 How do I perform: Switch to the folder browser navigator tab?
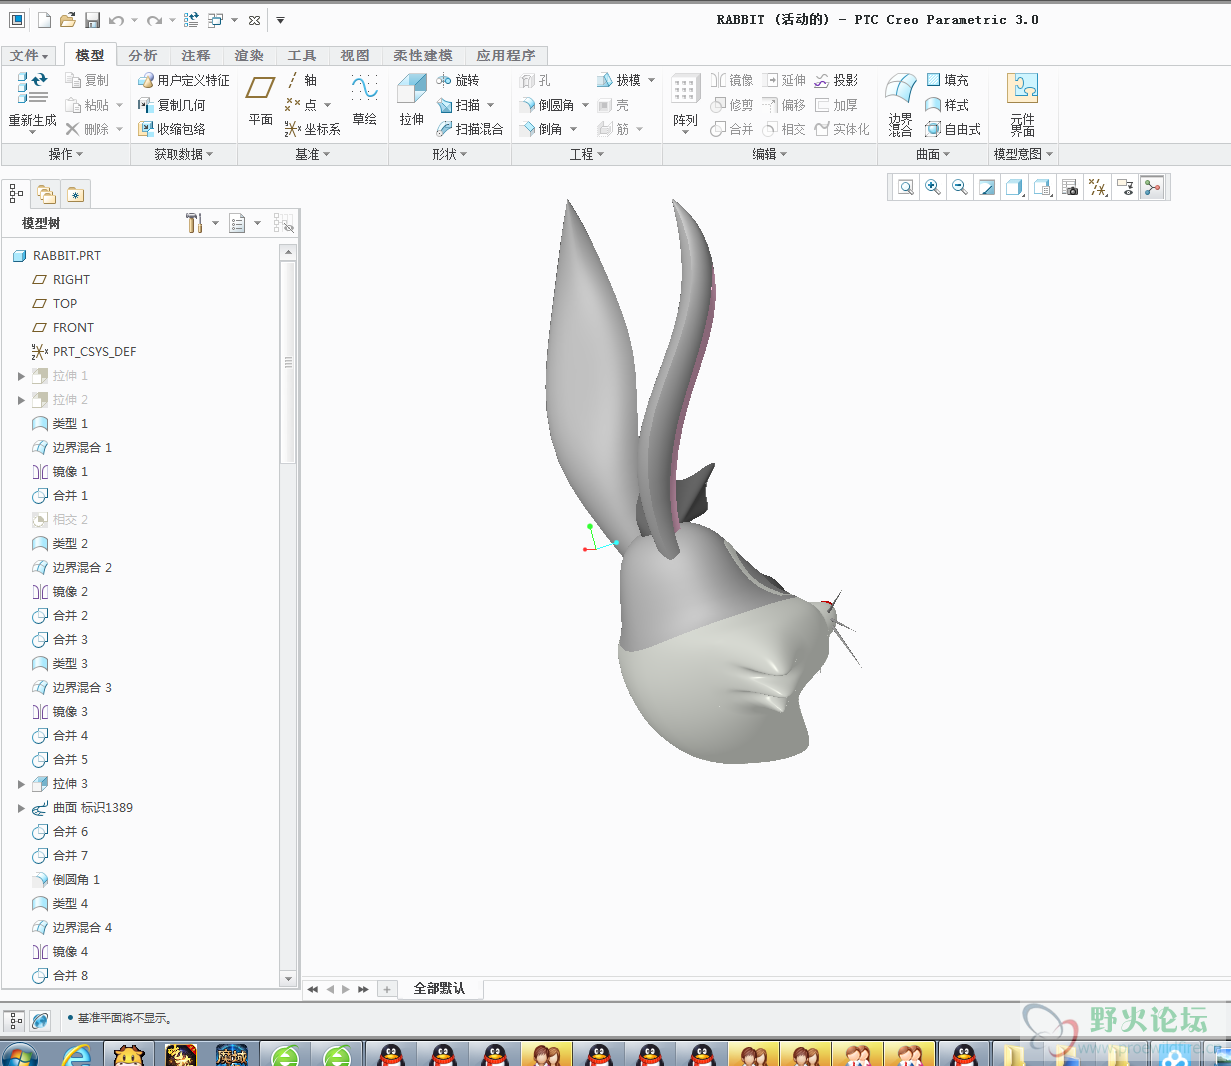coord(46,194)
